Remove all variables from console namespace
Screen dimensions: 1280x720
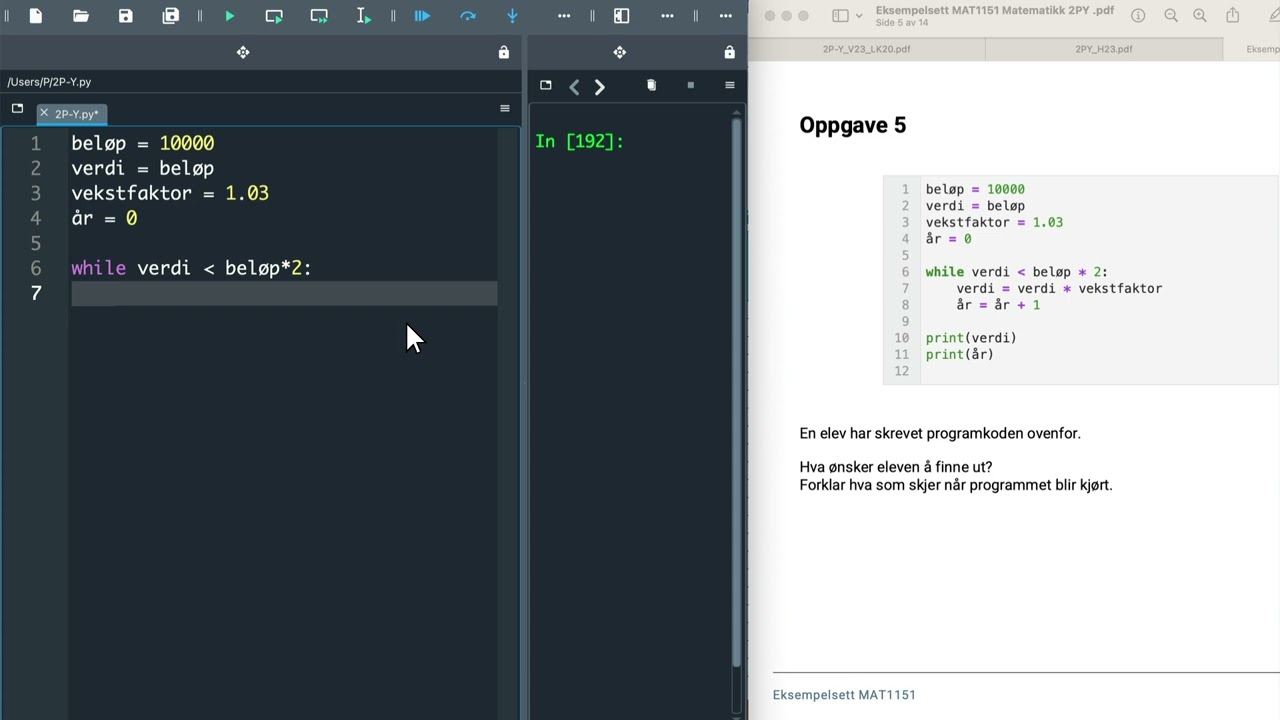tap(651, 85)
